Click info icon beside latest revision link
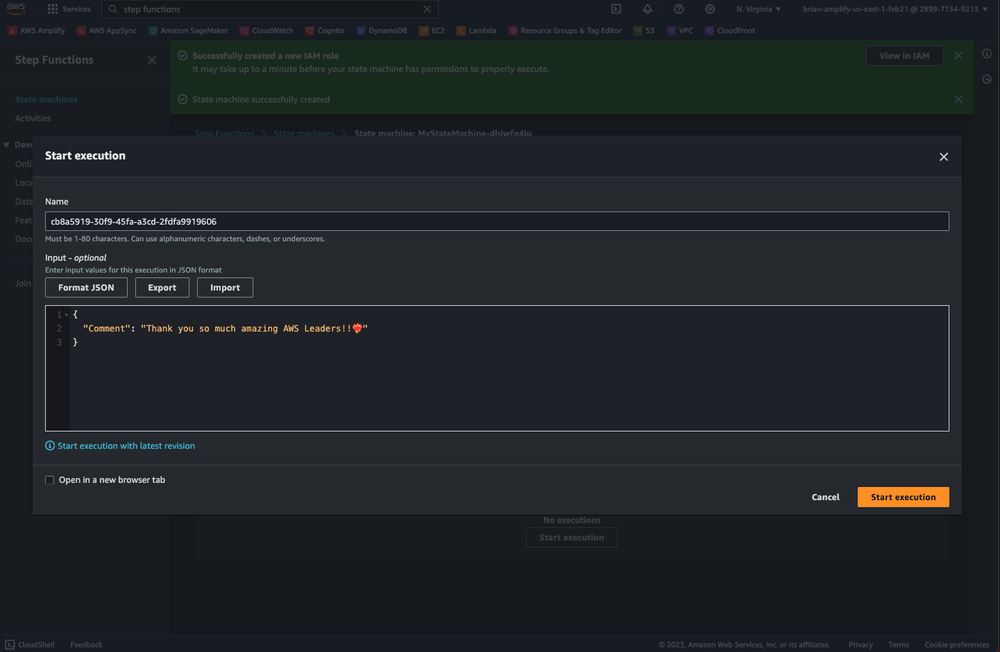Image resolution: width=1000 pixels, height=652 pixels. pos(50,446)
